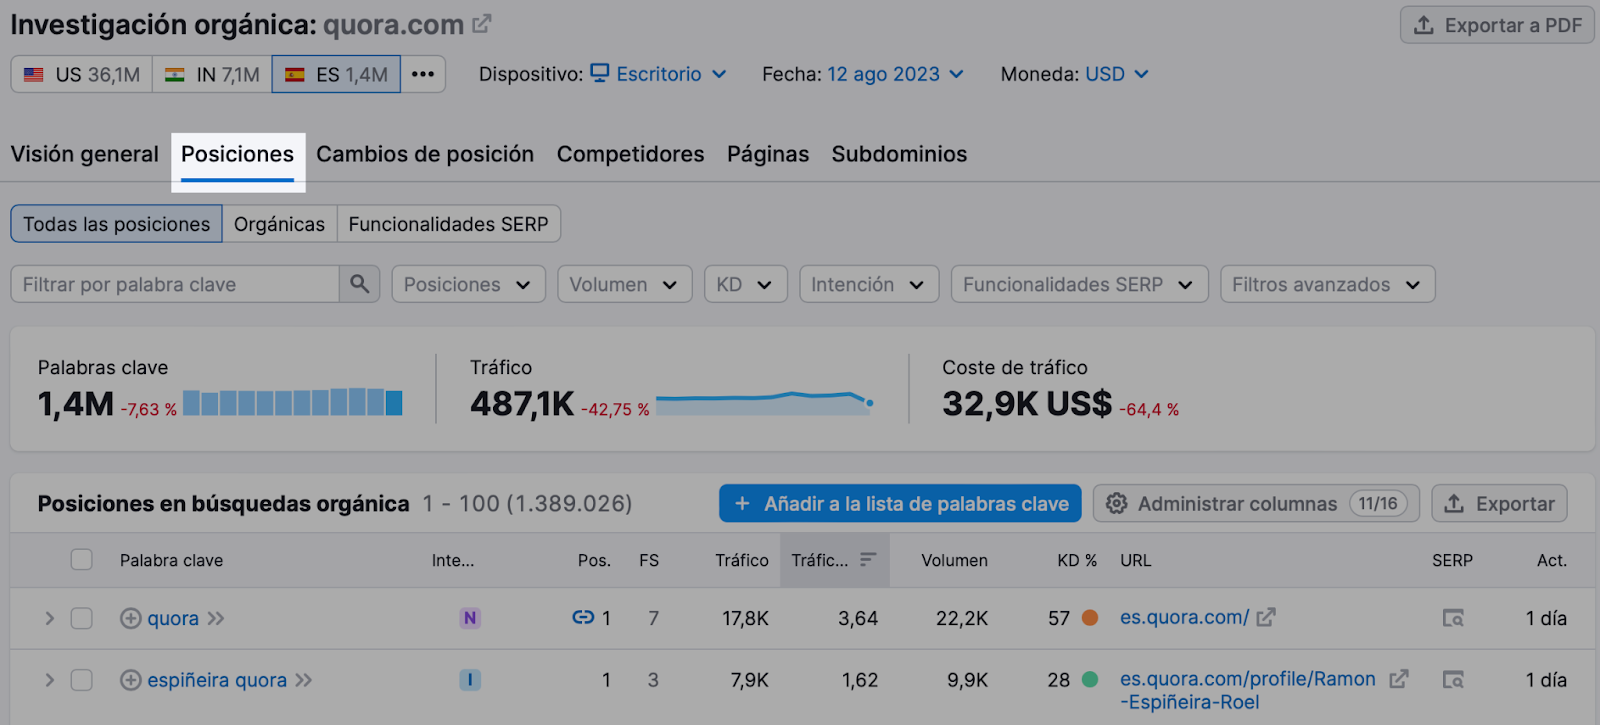Open external link icon beside es.quora.com/ URL
The image size is (1600, 725).
pos(1266,617)
